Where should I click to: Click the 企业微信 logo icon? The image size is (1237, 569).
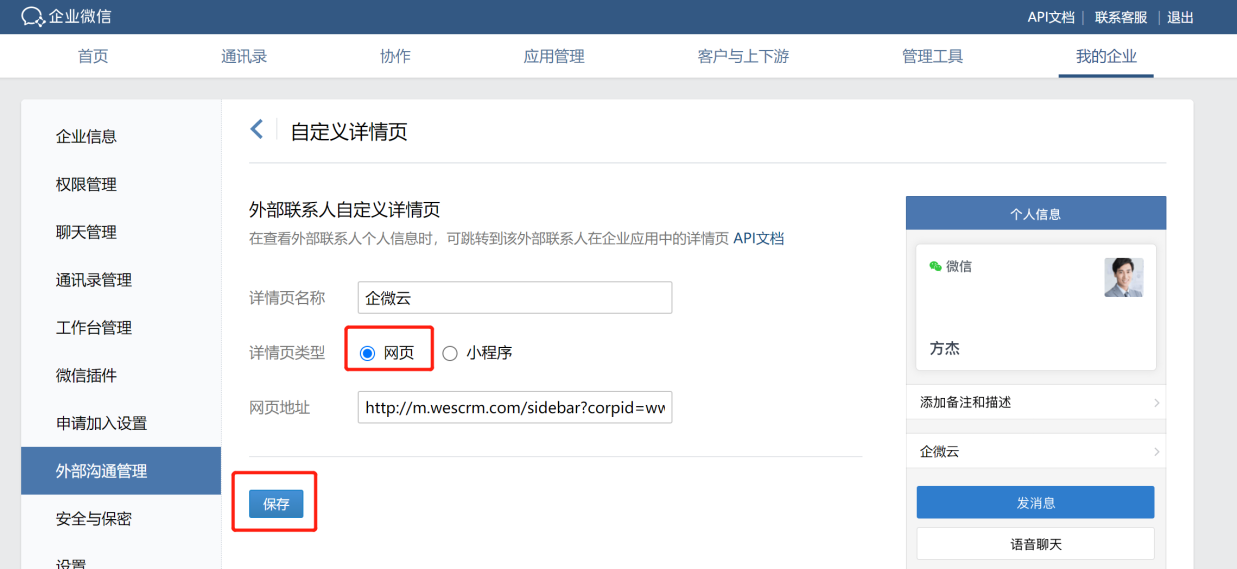pos(32,17)
